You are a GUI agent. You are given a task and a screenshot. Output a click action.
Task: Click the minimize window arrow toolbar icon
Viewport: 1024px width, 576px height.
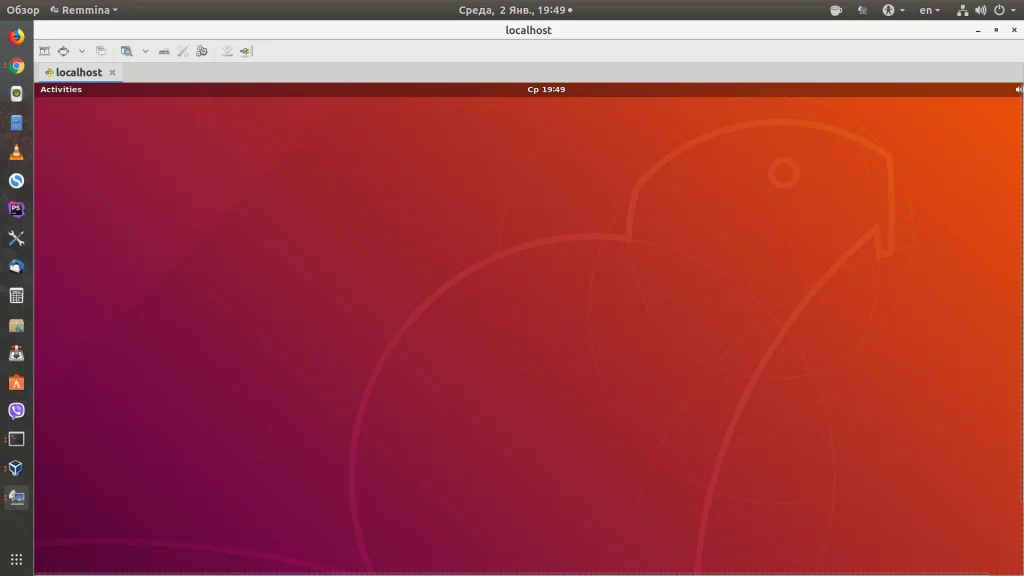click(x=227, y=51)
